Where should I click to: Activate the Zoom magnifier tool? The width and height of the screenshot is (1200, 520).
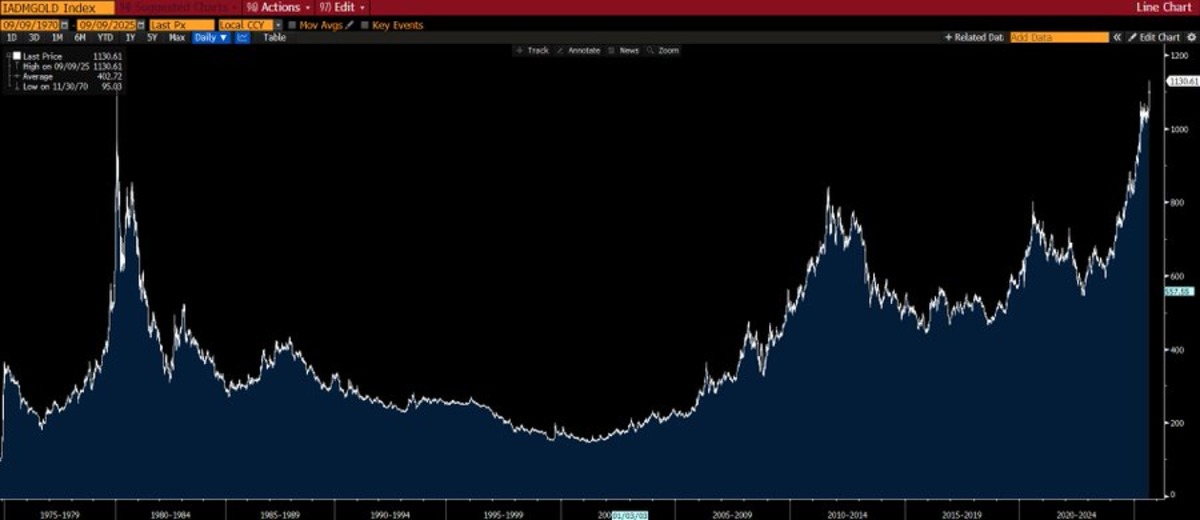click(663, 50)
